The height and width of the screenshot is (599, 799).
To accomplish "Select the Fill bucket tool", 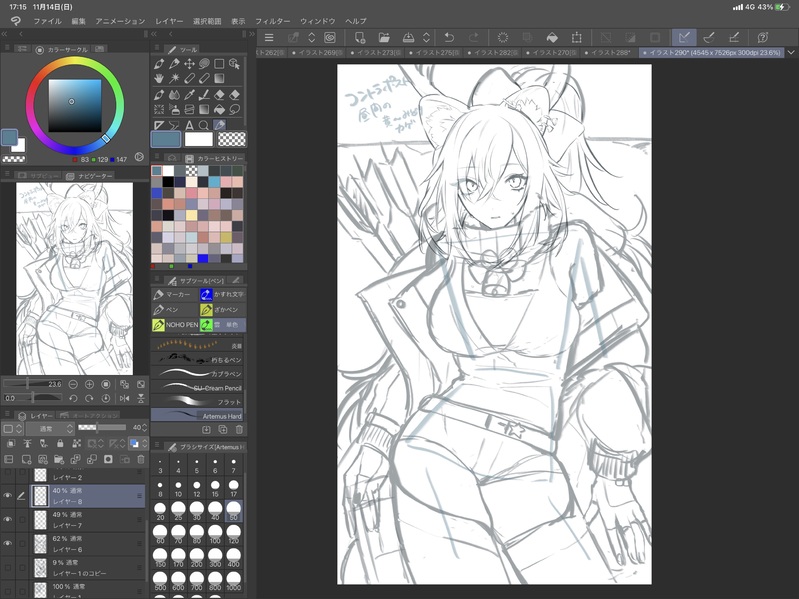I will 219,110.
